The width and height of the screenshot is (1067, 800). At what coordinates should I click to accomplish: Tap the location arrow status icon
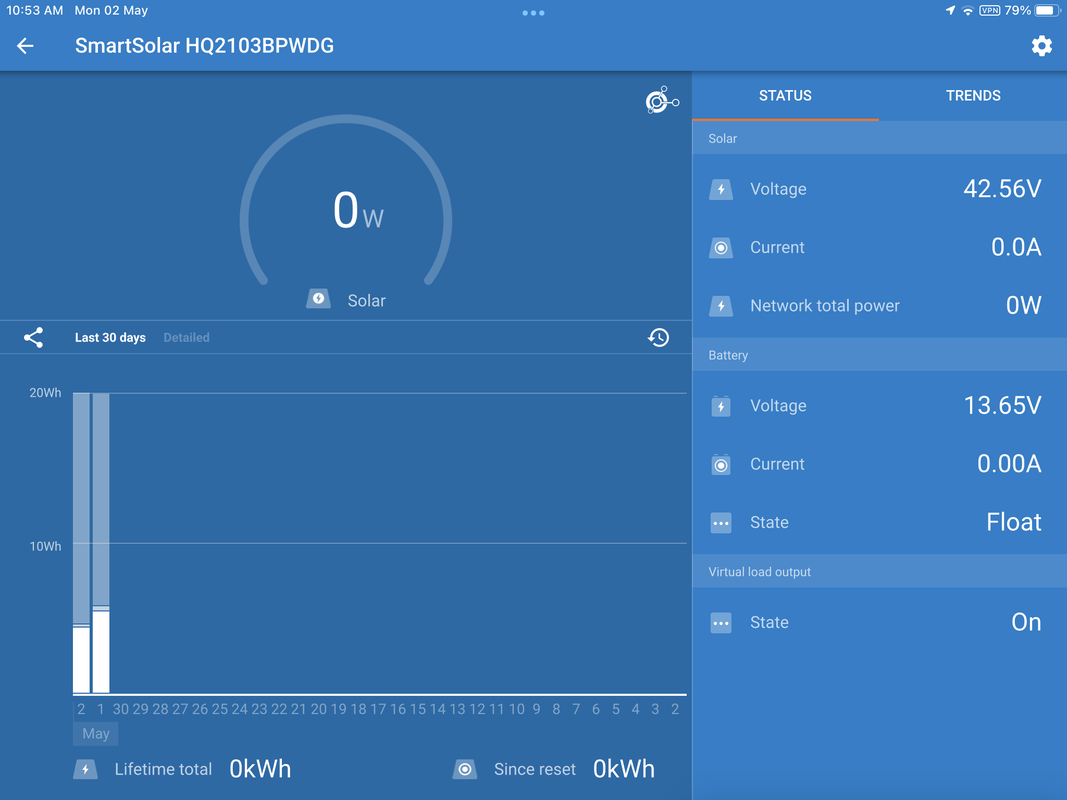(x=950, y=10)
